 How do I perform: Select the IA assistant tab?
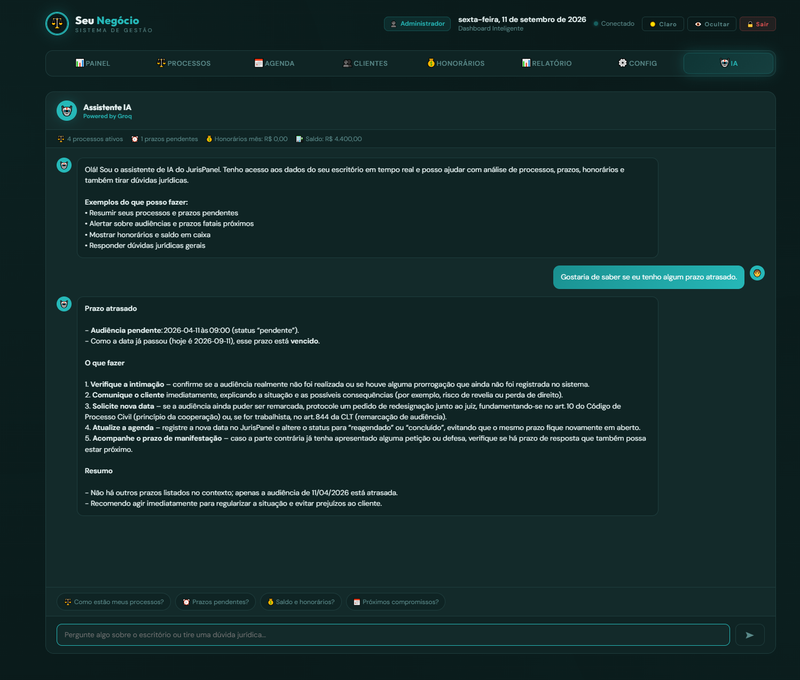729,63
